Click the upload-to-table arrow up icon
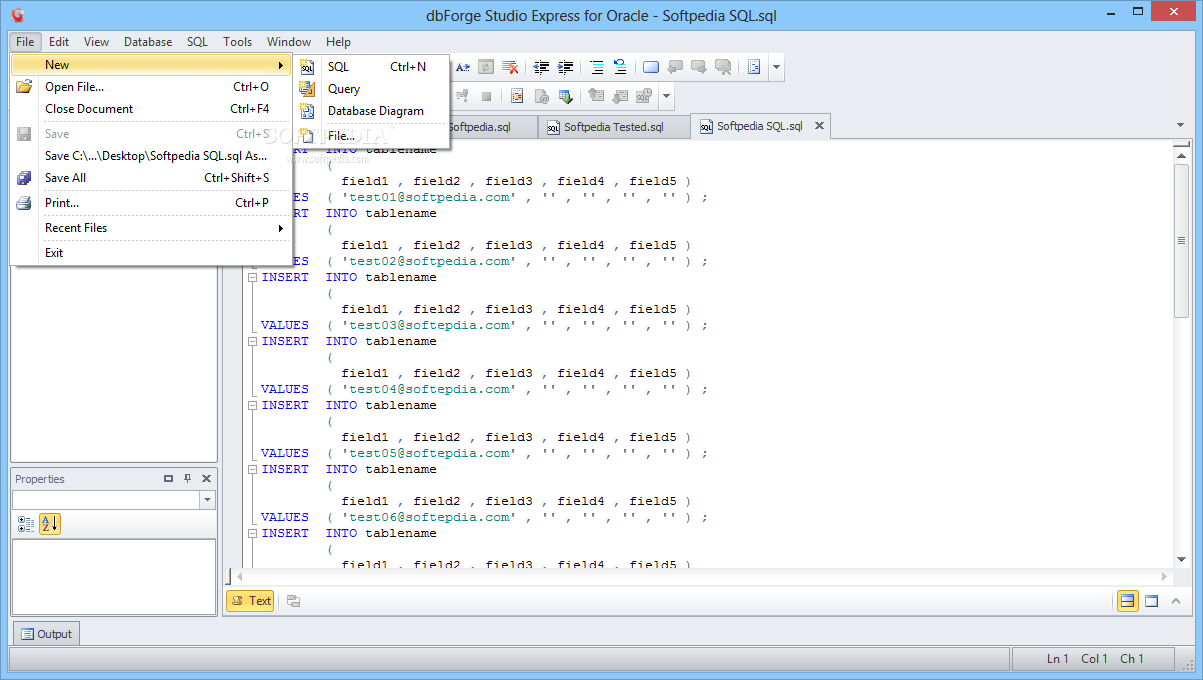The height and width of the screenshot is (680, 1203). (x=597, y=96)
